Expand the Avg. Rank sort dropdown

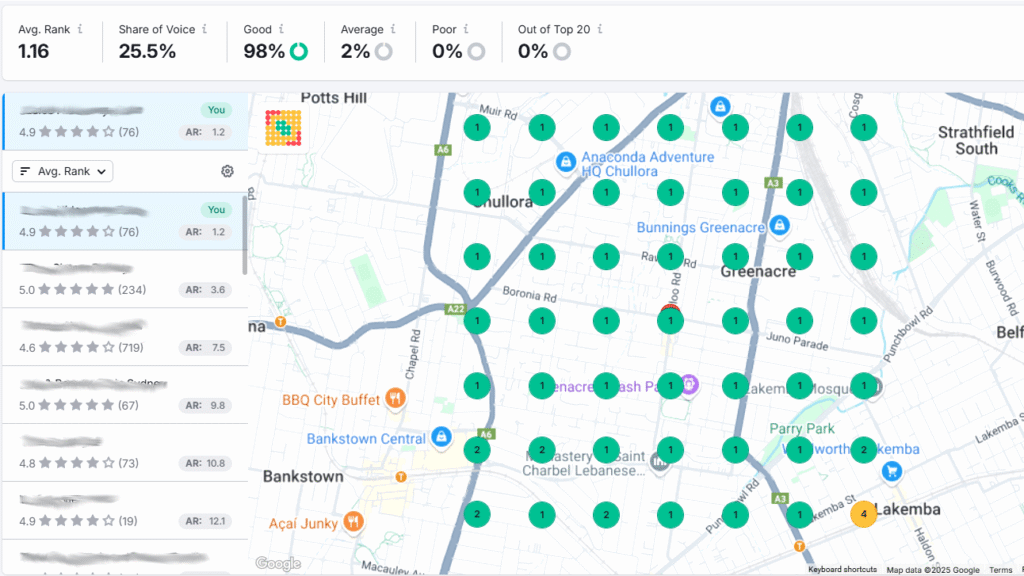click(x=62, y=171)
